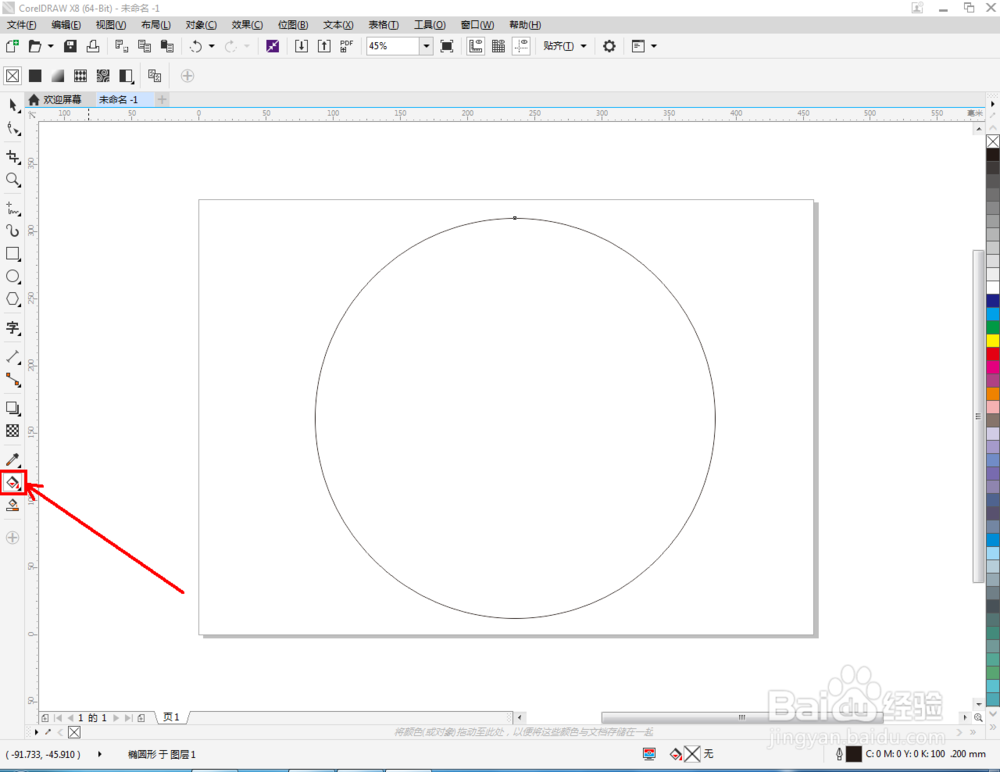
Task: Toggle Show Guidelines button
Action: pos(521,46)
